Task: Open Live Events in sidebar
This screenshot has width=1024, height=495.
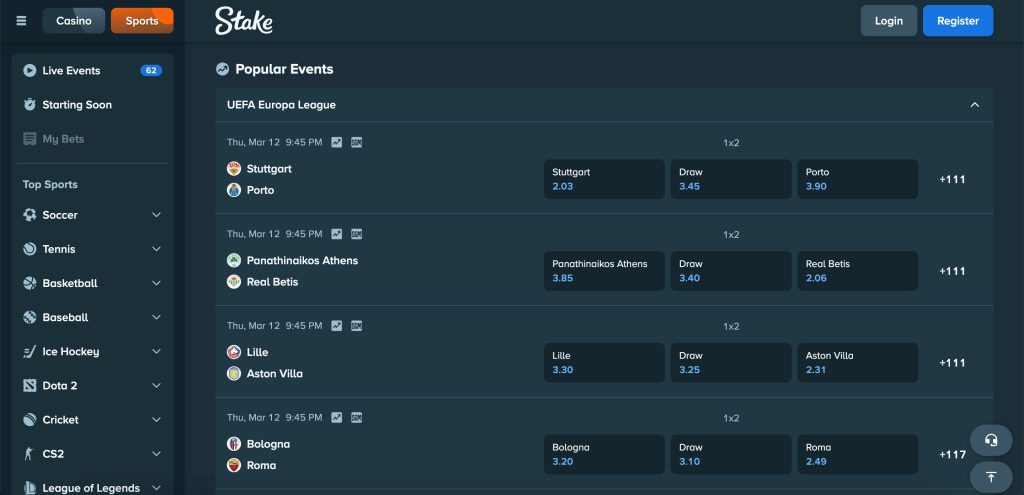Action: tap(92, 71)
